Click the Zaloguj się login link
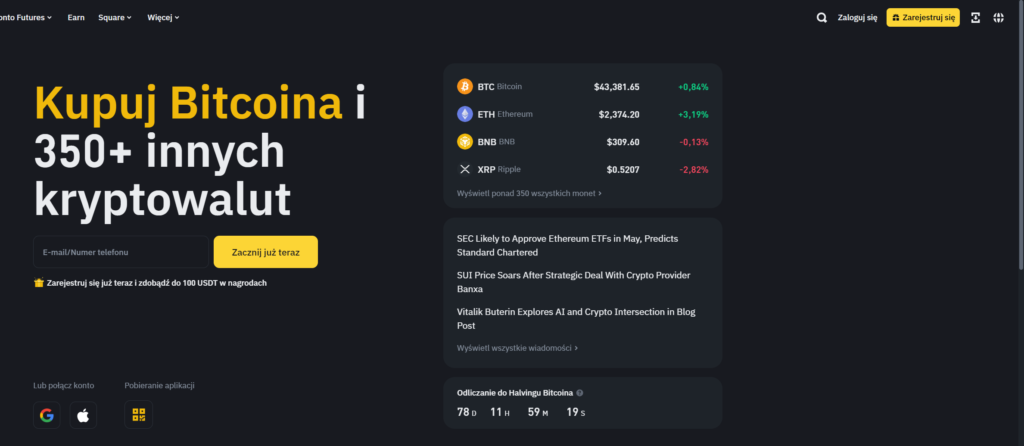Image resolution: width=1024 pixels, height=446 pixels. click(x=857, y=17)
